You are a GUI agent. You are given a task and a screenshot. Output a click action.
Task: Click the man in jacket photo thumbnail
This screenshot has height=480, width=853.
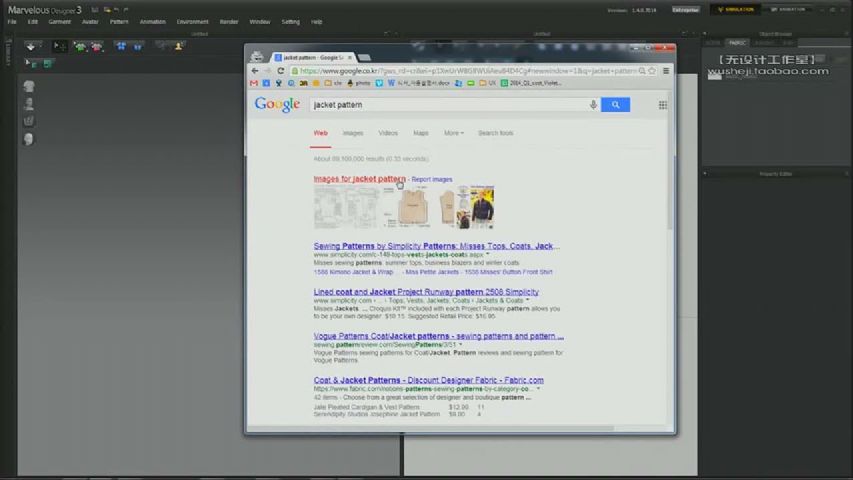pos(482,207)
